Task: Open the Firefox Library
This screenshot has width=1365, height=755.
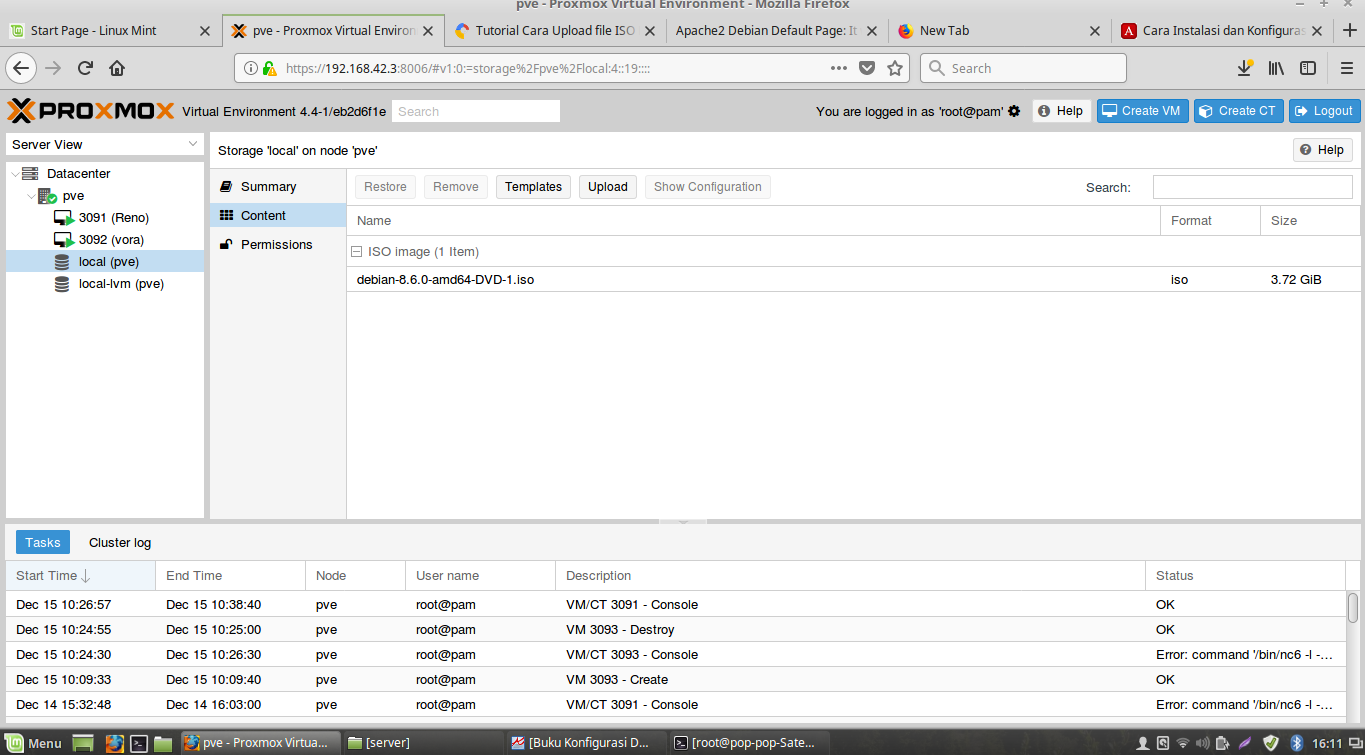Action: (x=1276, y=68)
